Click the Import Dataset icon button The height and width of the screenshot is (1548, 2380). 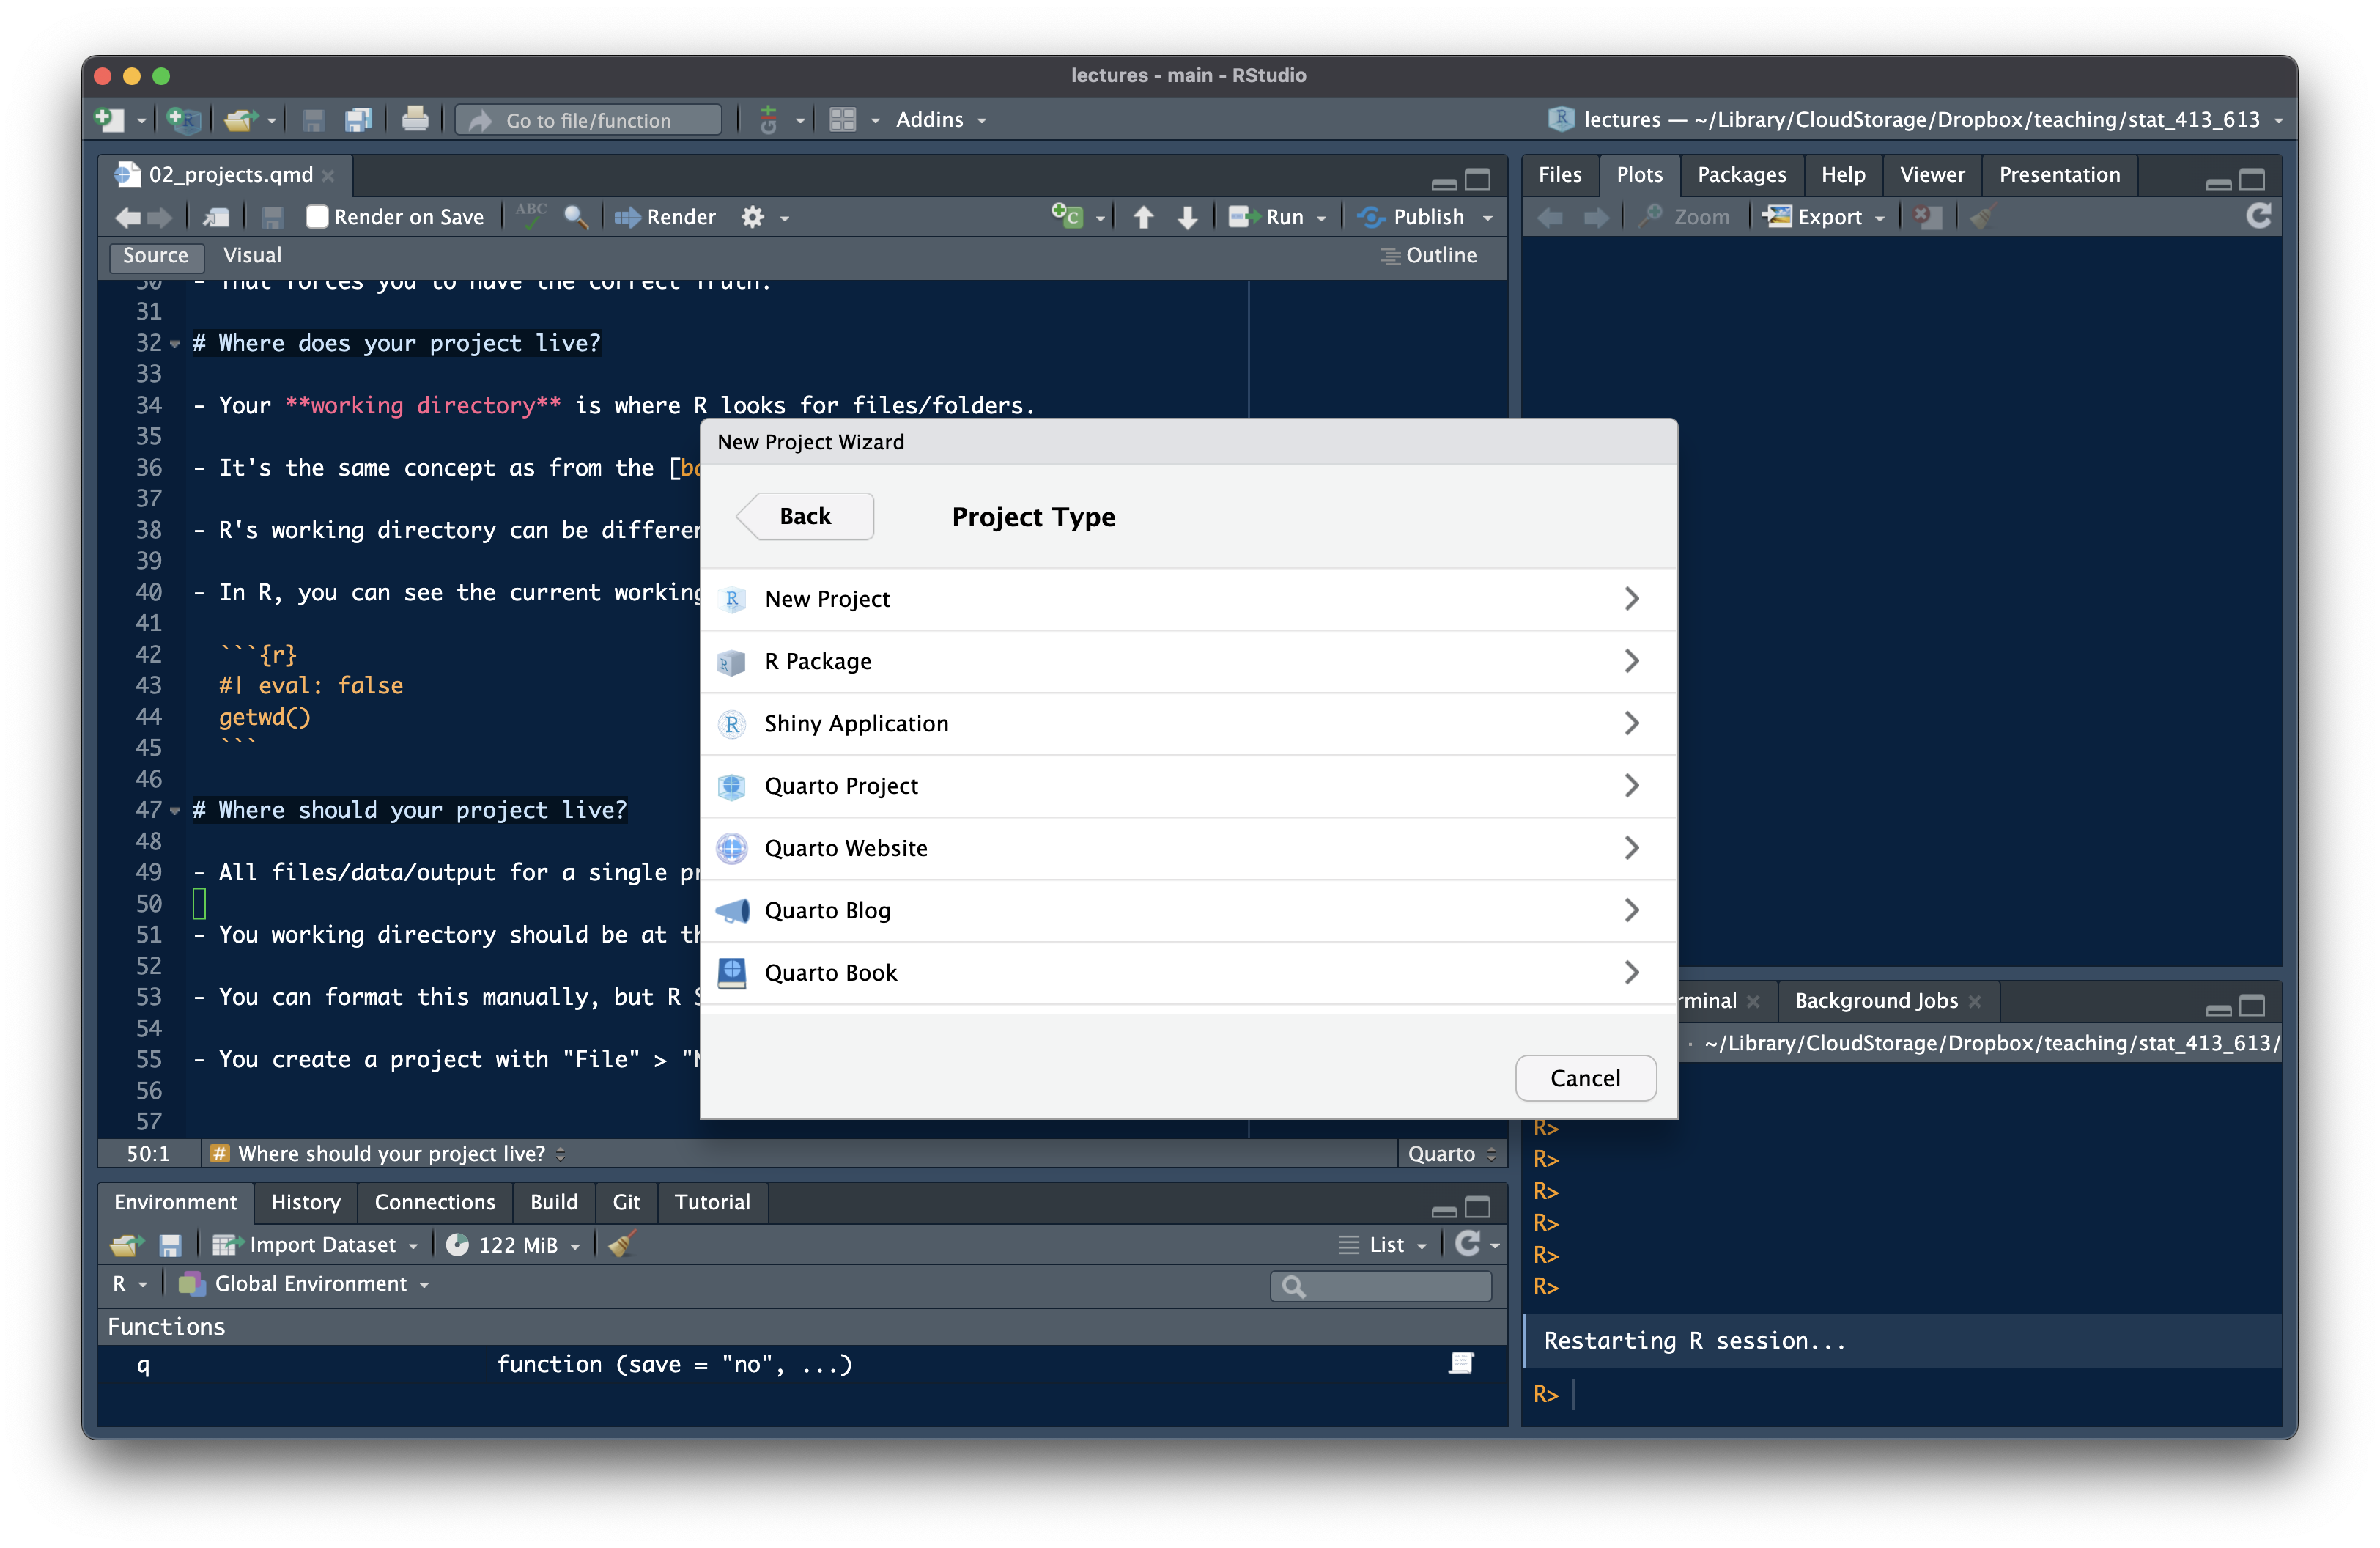coord(304,1245)
